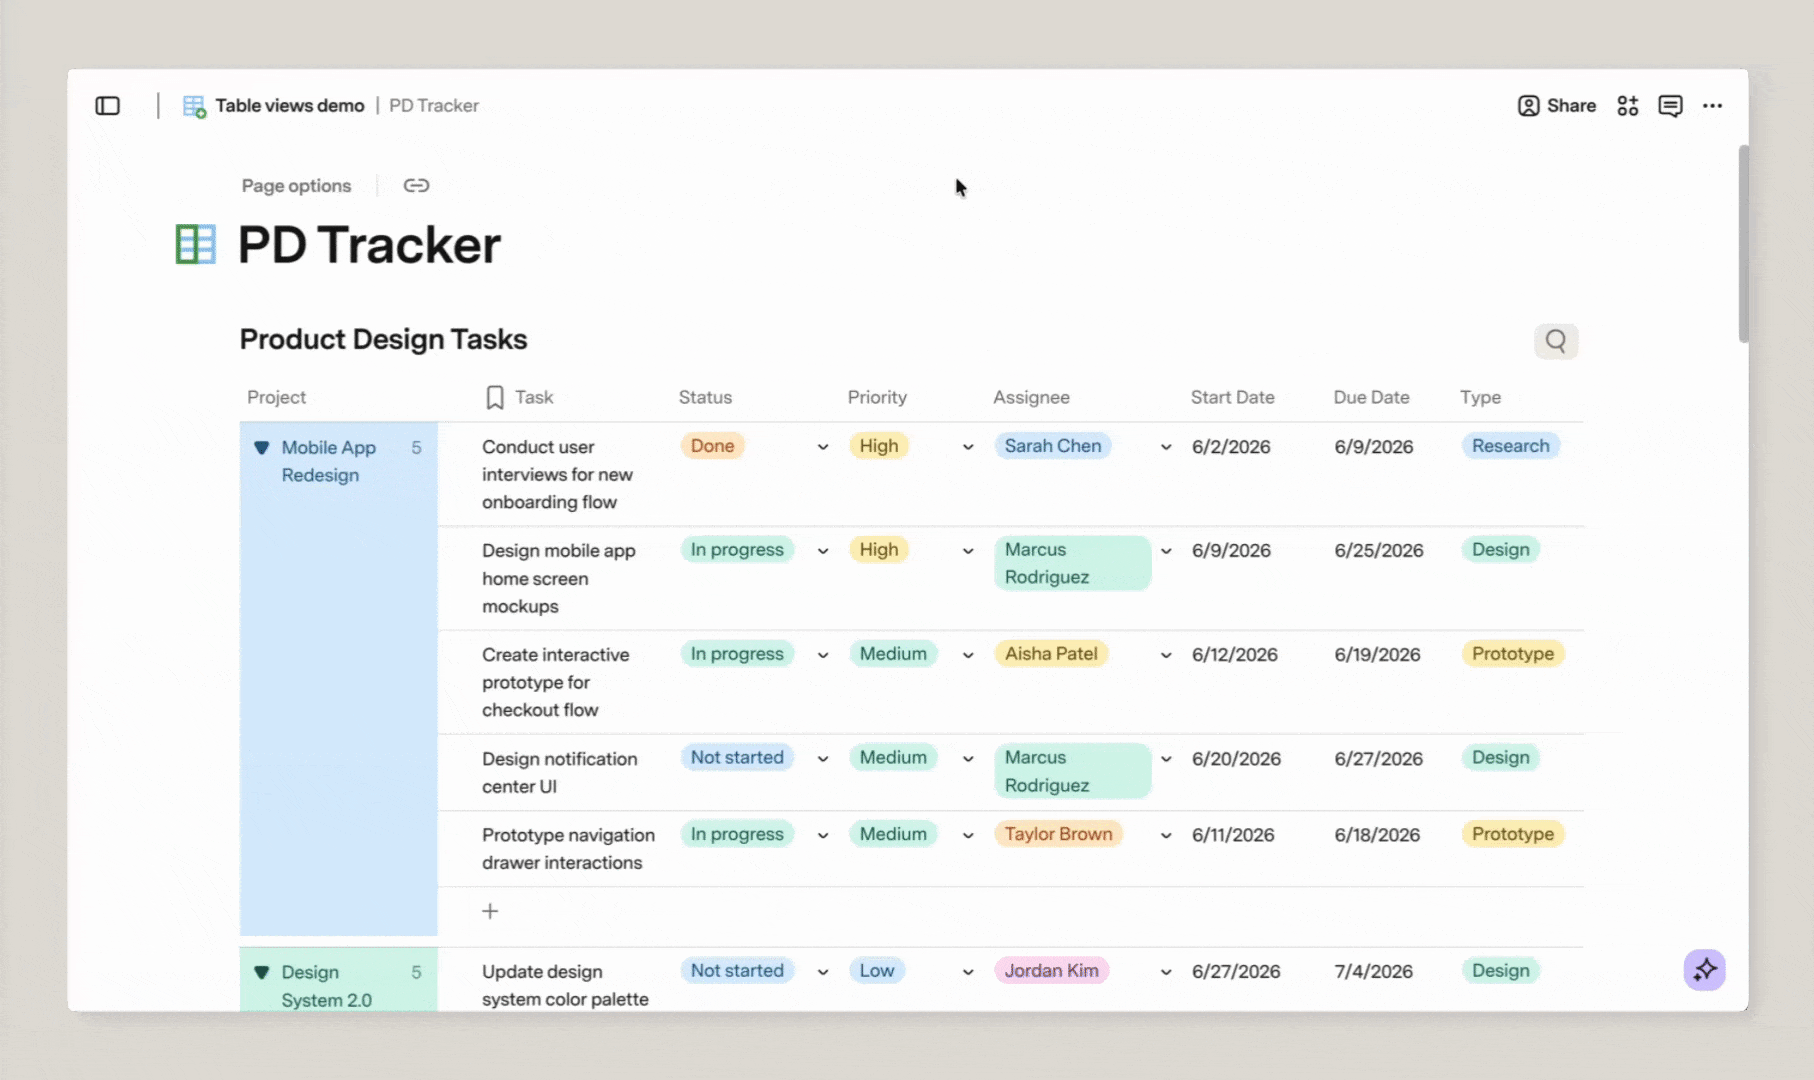Open the three-dot more options menu
This screenshot has height=1080, width=1814.
1713,106
